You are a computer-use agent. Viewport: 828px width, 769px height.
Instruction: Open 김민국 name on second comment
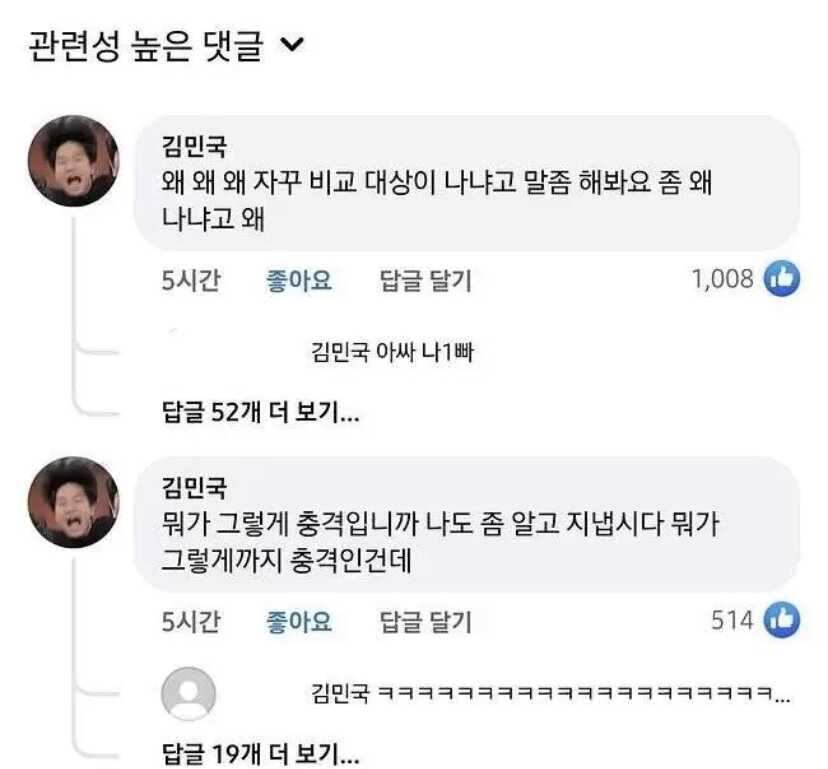point(194,487)
